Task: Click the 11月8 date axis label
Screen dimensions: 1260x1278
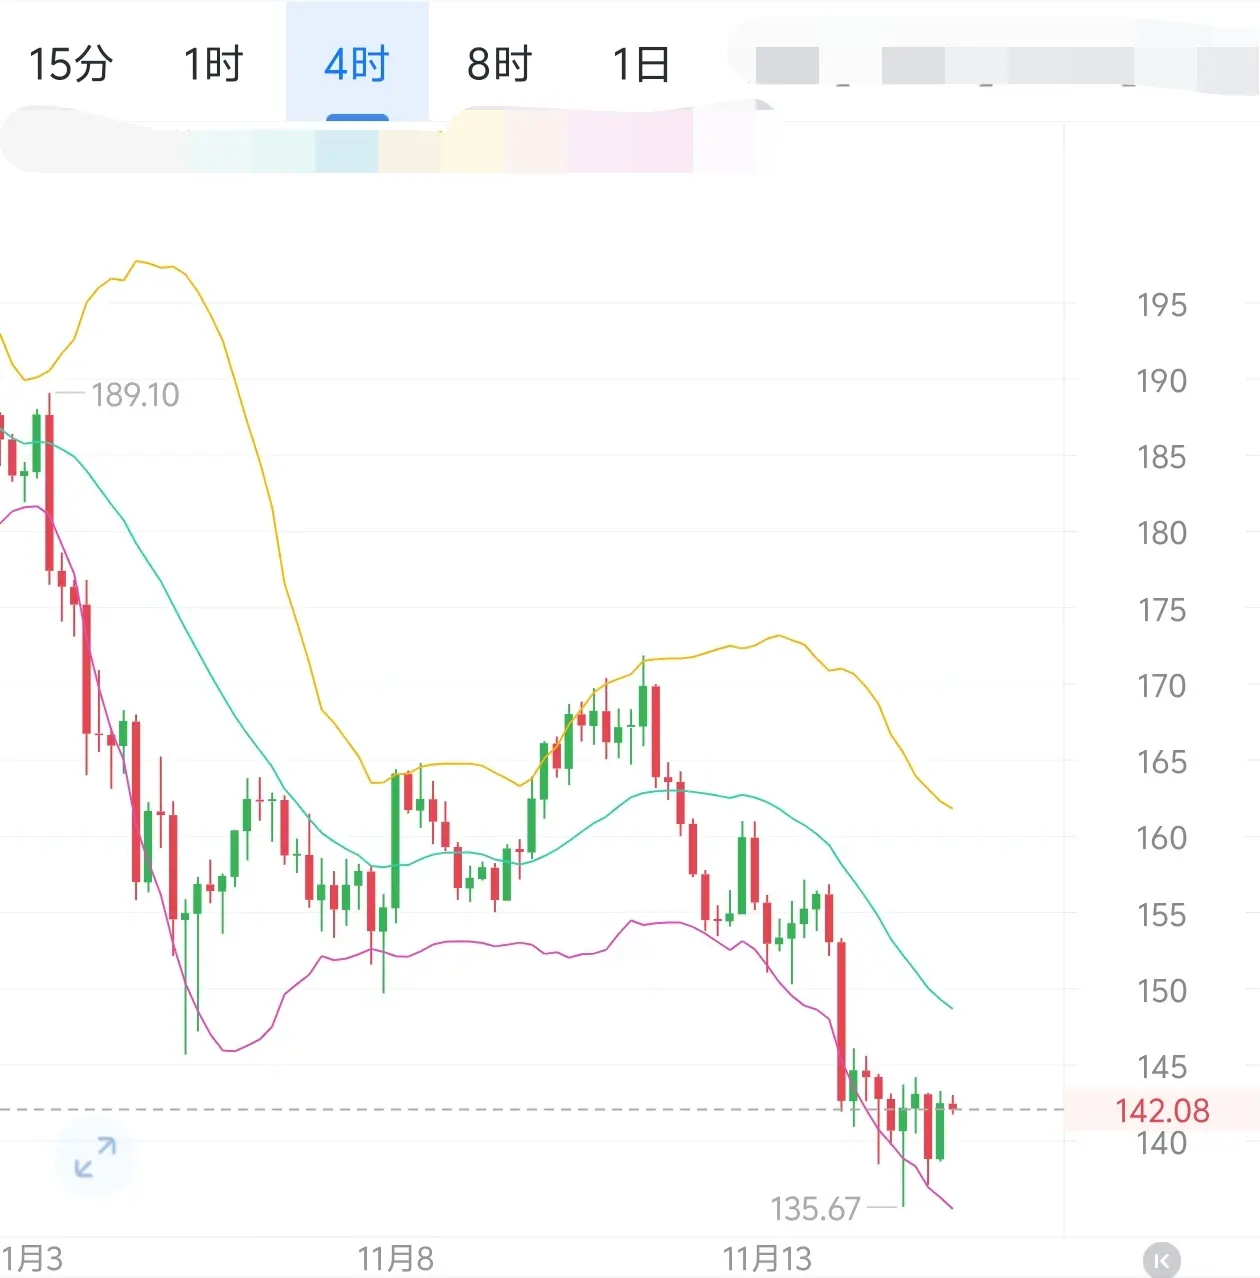Action: point(396,1259)
